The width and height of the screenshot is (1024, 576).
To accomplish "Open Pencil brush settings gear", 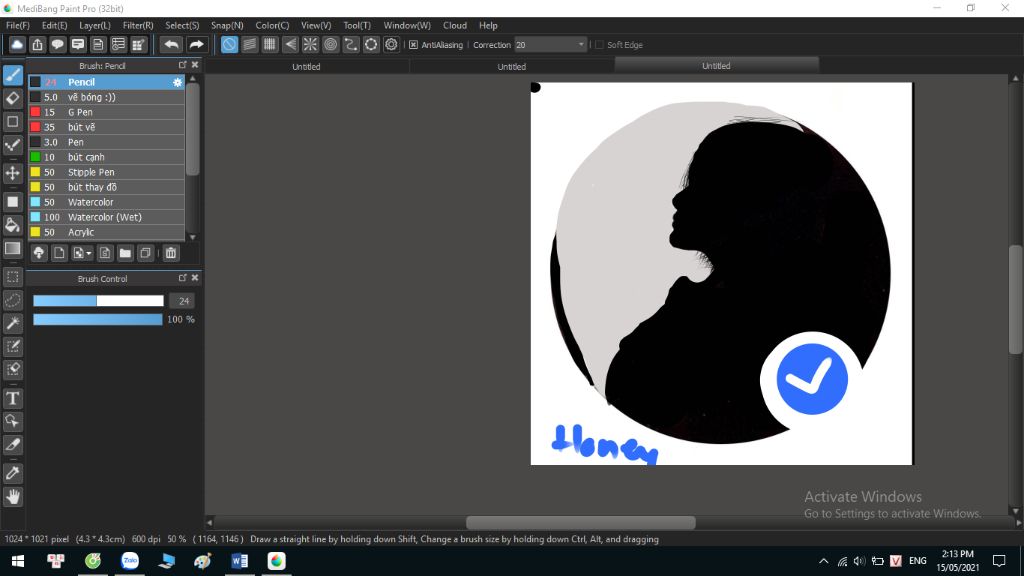I will pyautogui.click(x=177, y=82).
